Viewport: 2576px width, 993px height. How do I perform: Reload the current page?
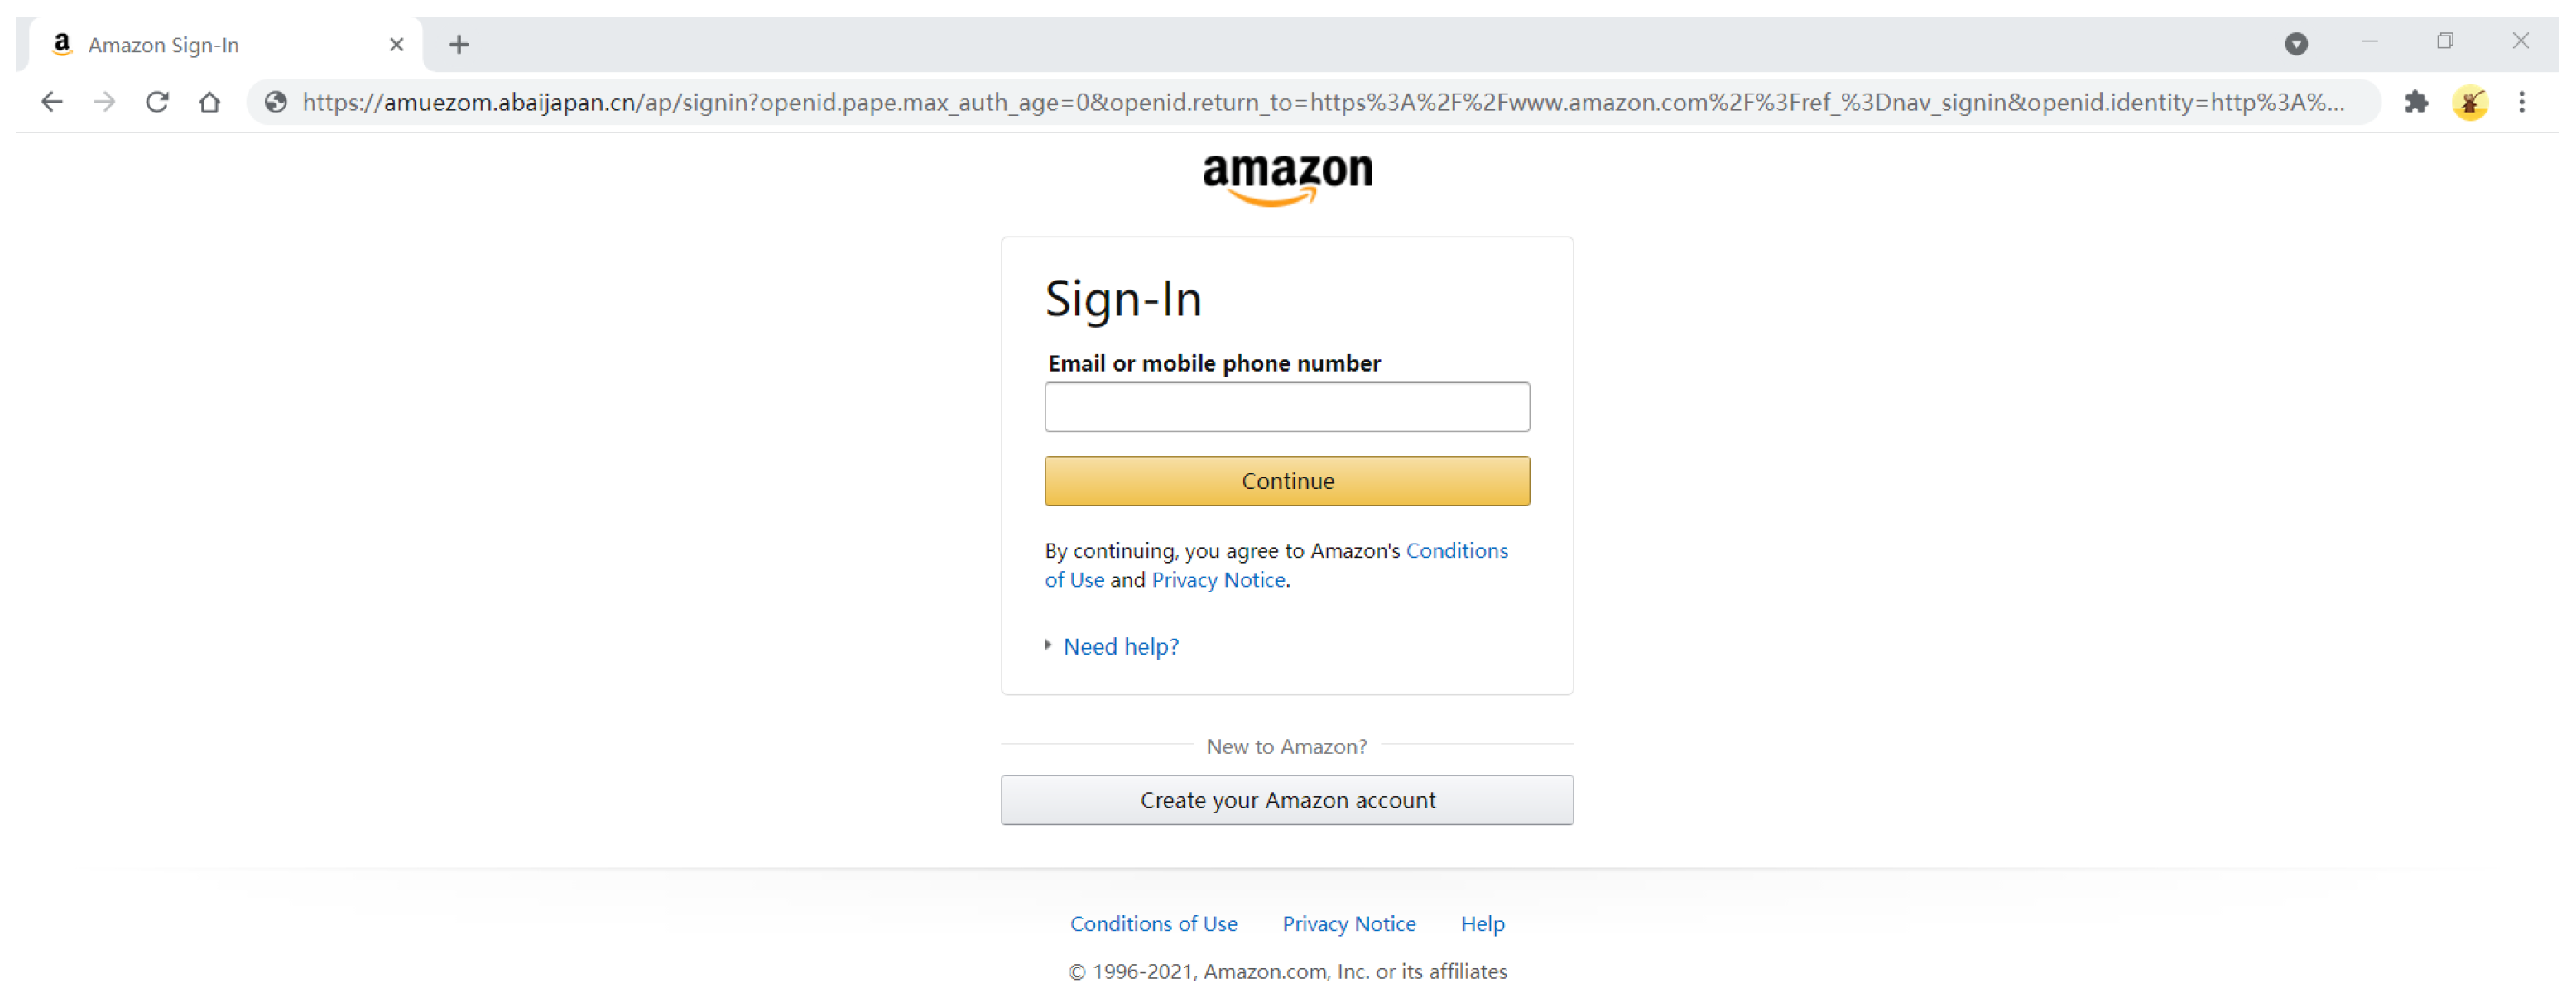157,102
